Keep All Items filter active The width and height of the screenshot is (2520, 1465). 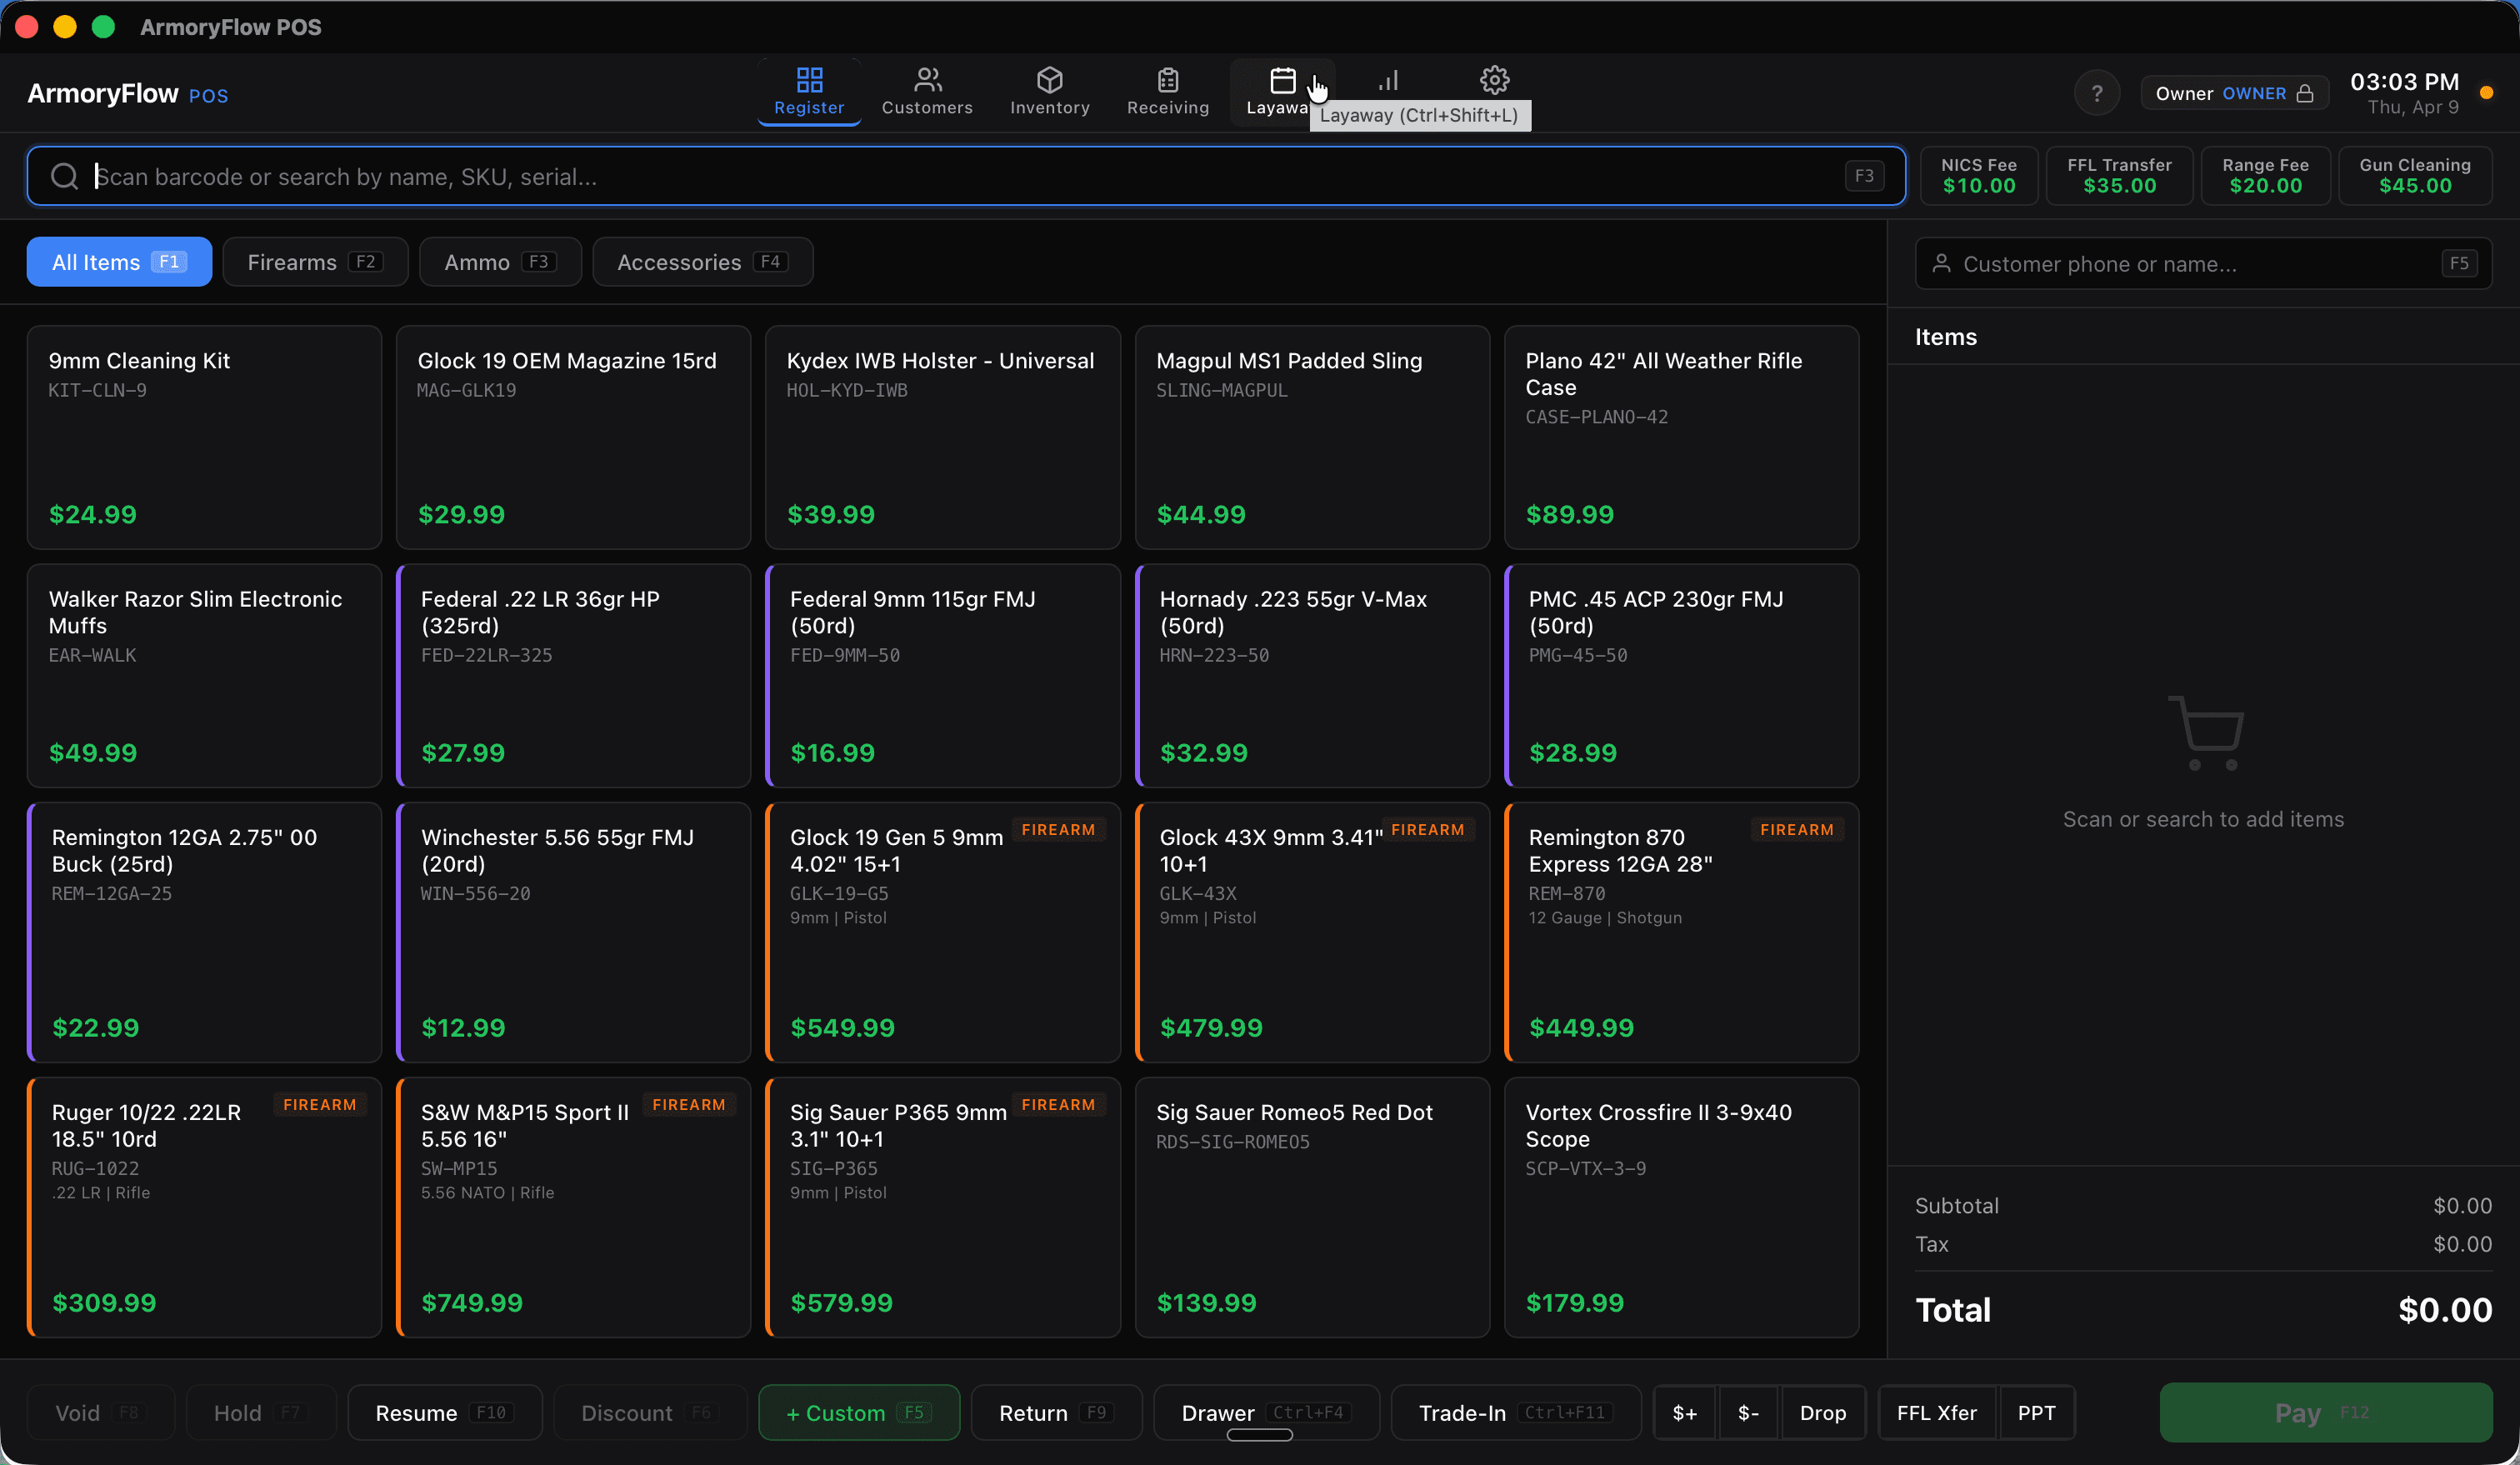(x=118, y=261)
